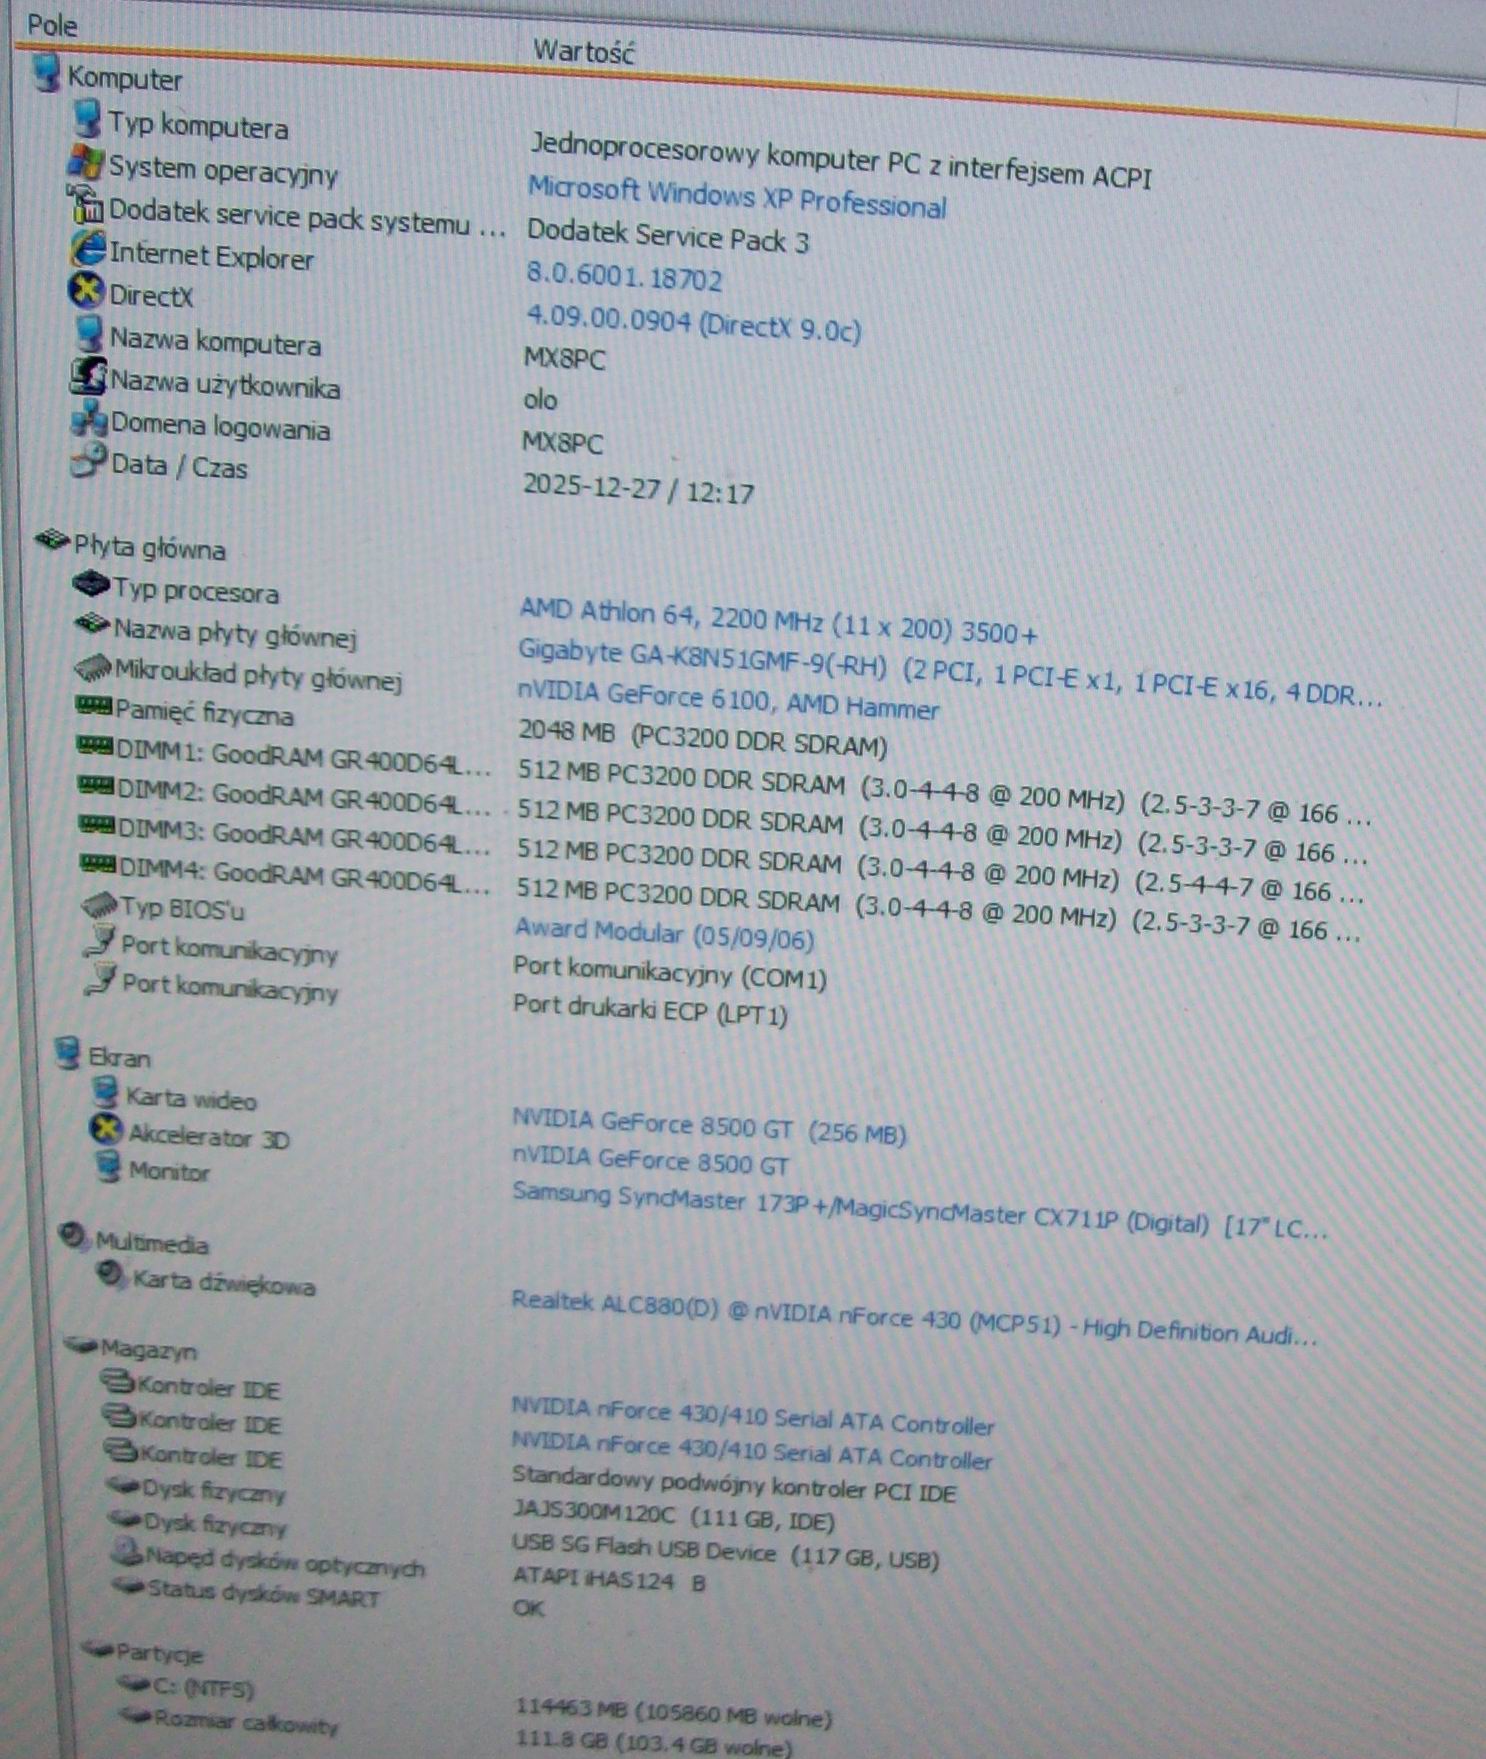Click the Komputer section icon
1486x1759 pixels.
pos(46,74)
